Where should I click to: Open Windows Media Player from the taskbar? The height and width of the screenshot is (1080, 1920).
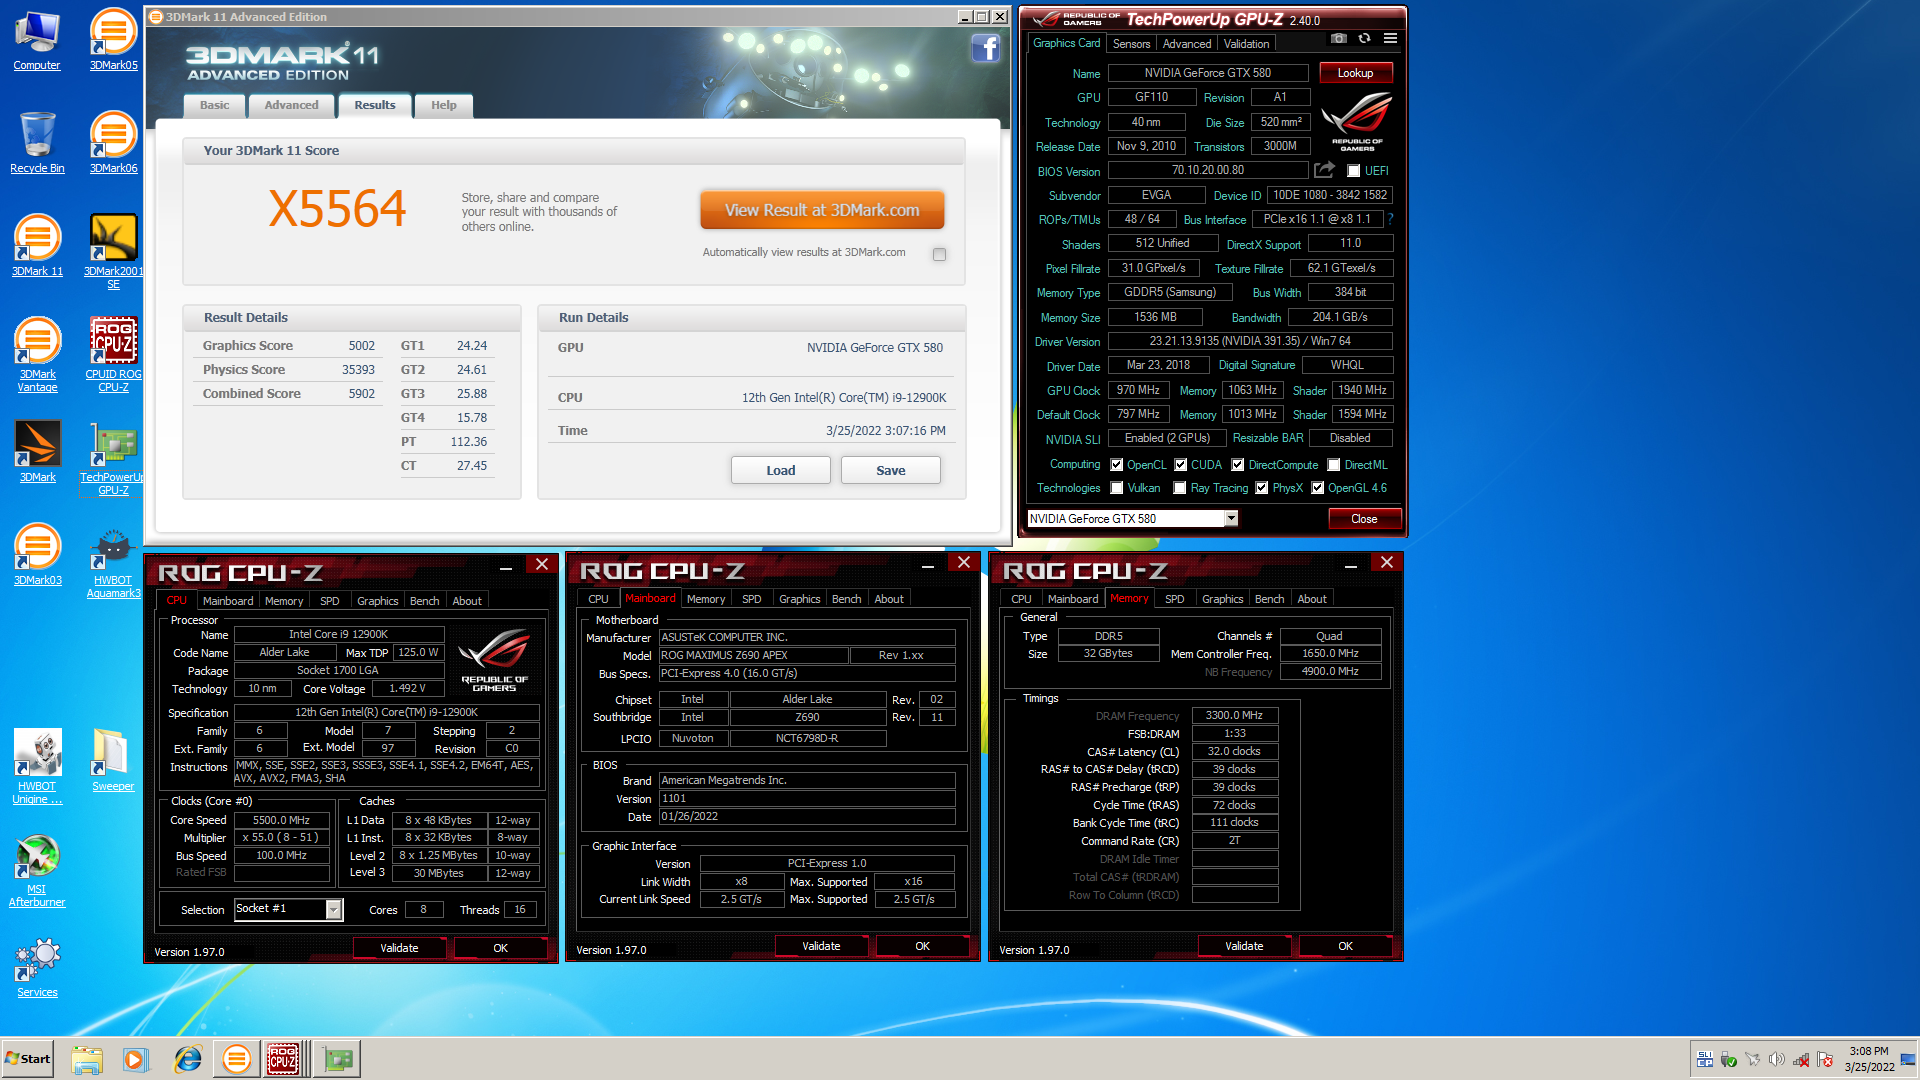pyautogui.click(x=136, y=1059)
